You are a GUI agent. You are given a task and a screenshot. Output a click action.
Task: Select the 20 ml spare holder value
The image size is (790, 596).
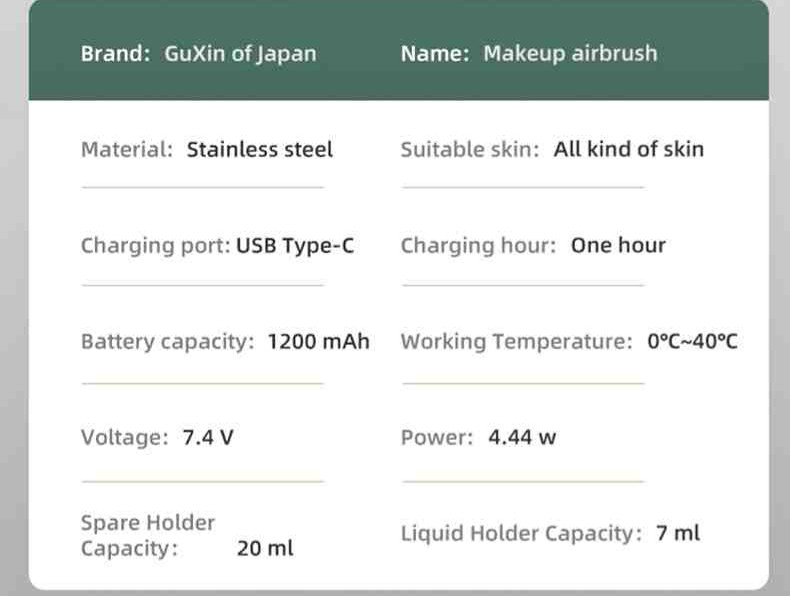[265, 548]
